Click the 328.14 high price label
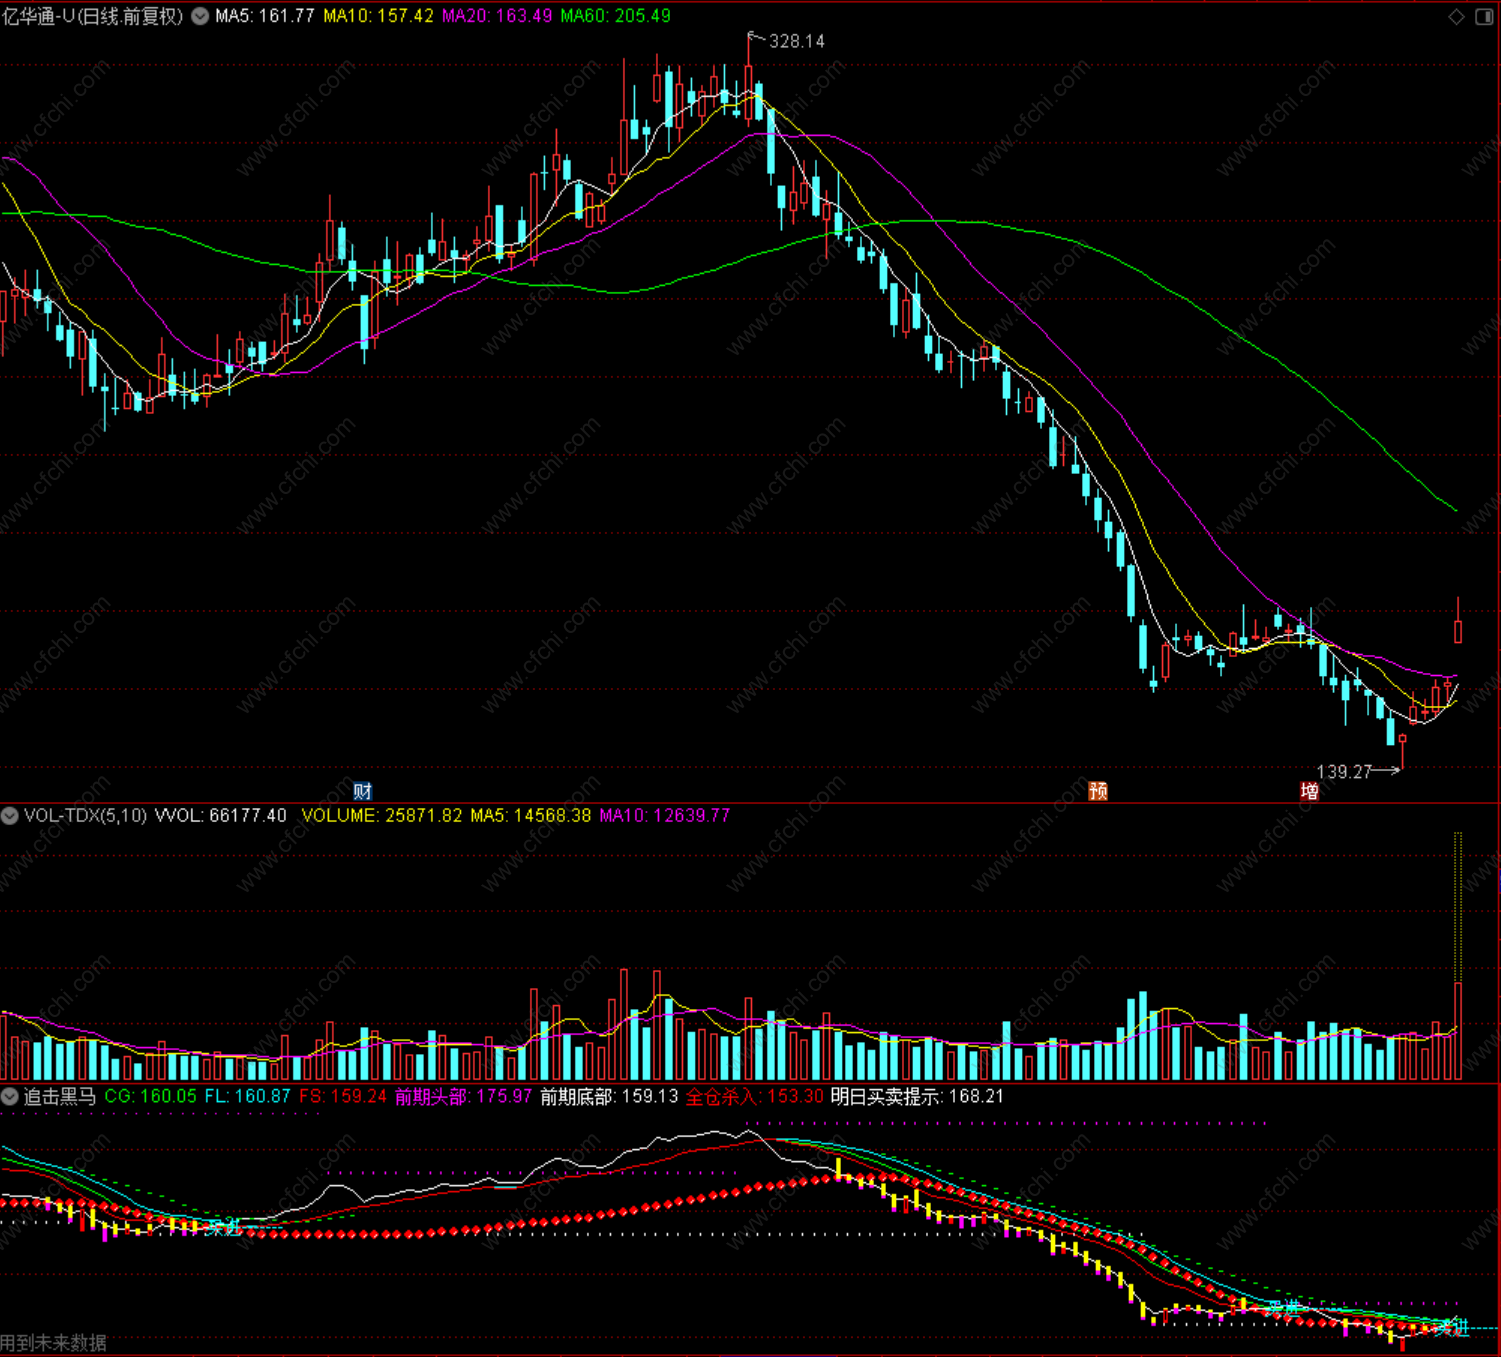Screen dimensions: 1501x1357 coord(797,41)
